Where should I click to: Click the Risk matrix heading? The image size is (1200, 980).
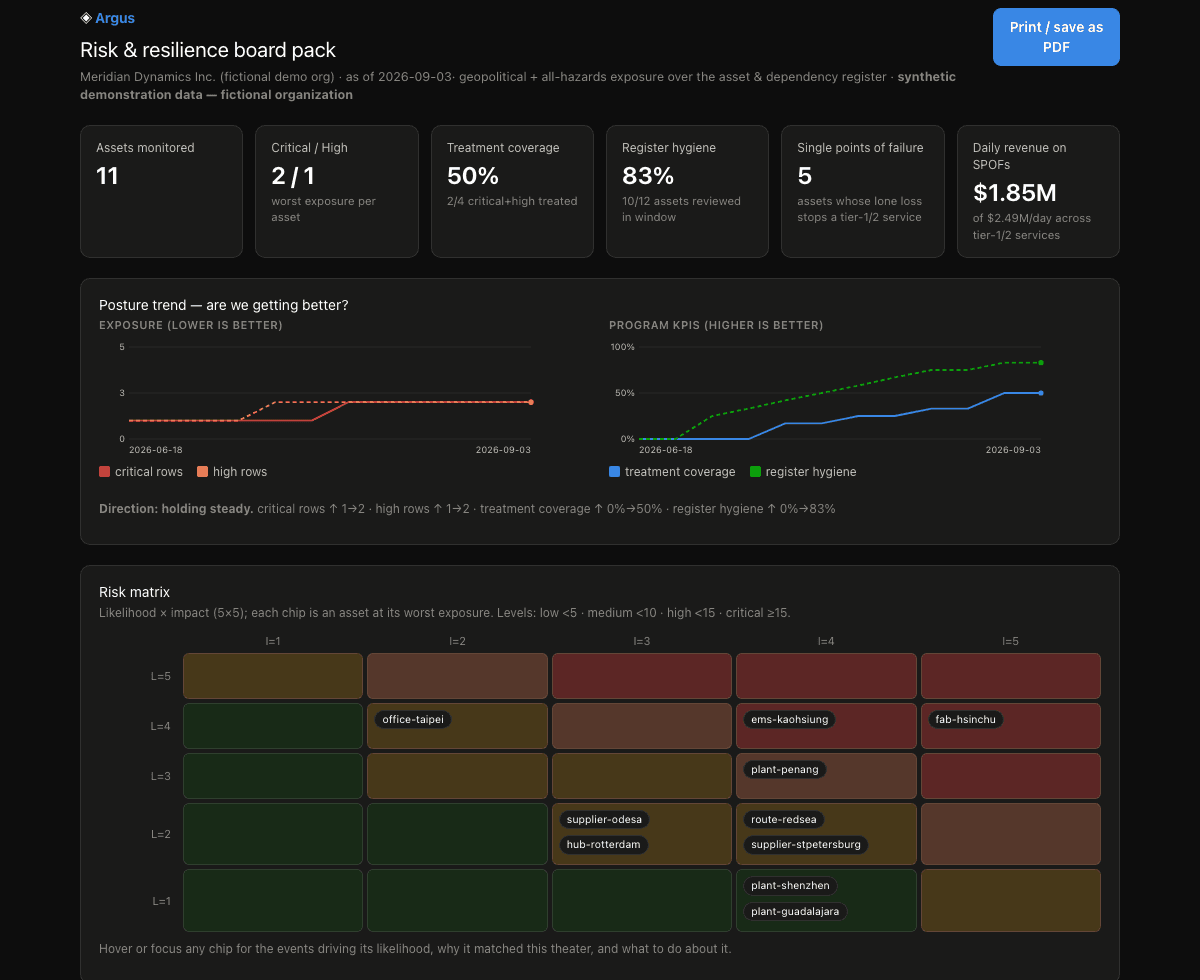[x=134, y=592]
